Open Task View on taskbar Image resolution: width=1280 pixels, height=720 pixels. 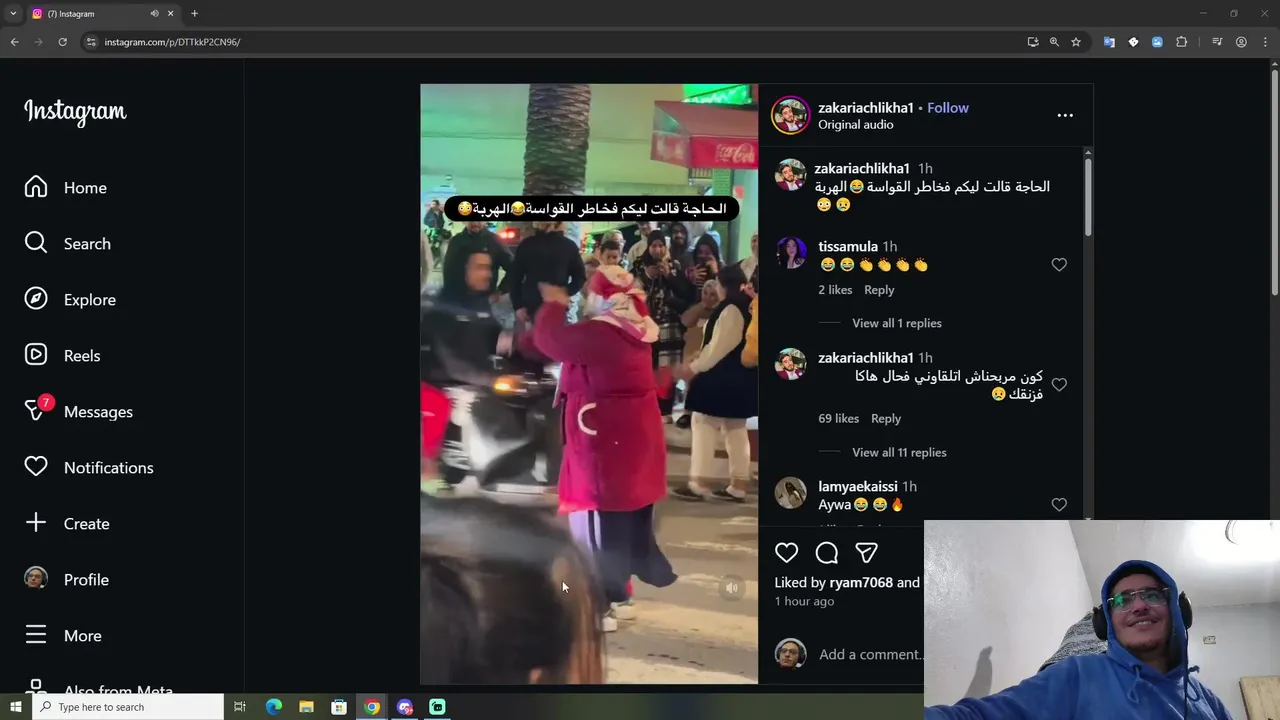(240, 707)
